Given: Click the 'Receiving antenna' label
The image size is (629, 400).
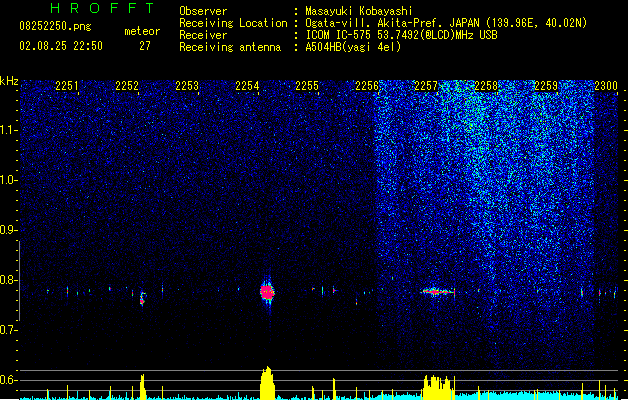Looking at the screenshot, I should point(230,47).
